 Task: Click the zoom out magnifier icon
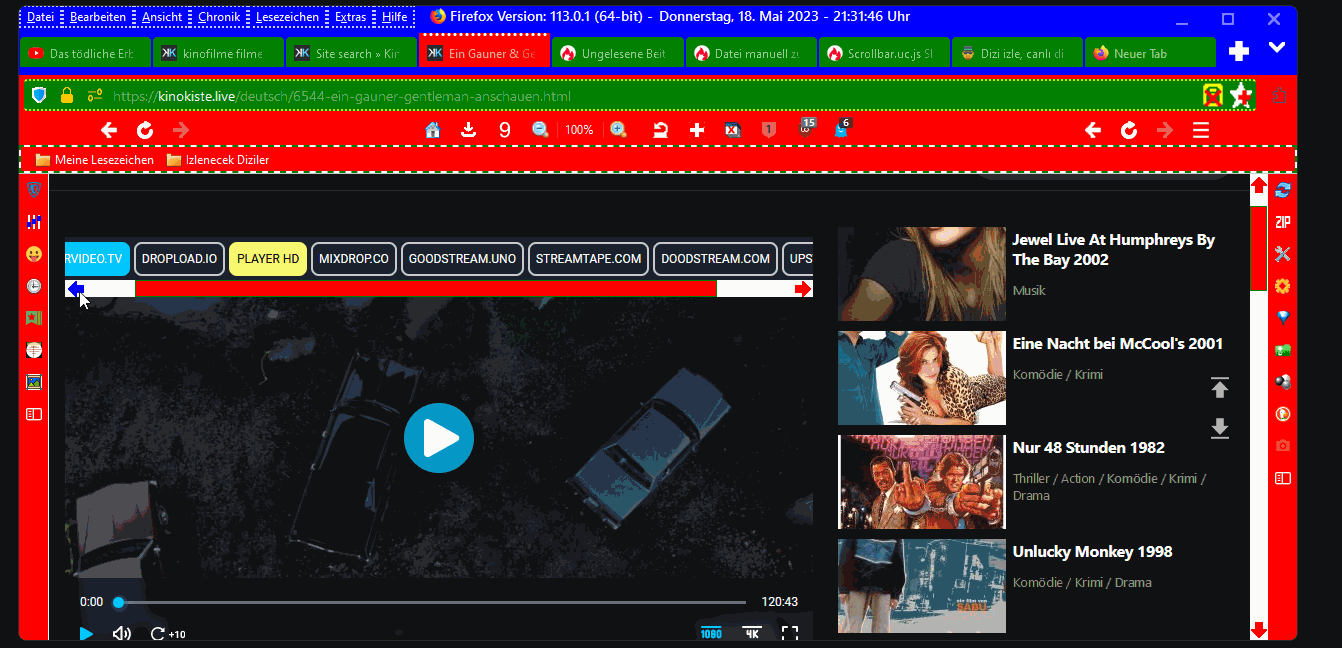tap(540, 130)
